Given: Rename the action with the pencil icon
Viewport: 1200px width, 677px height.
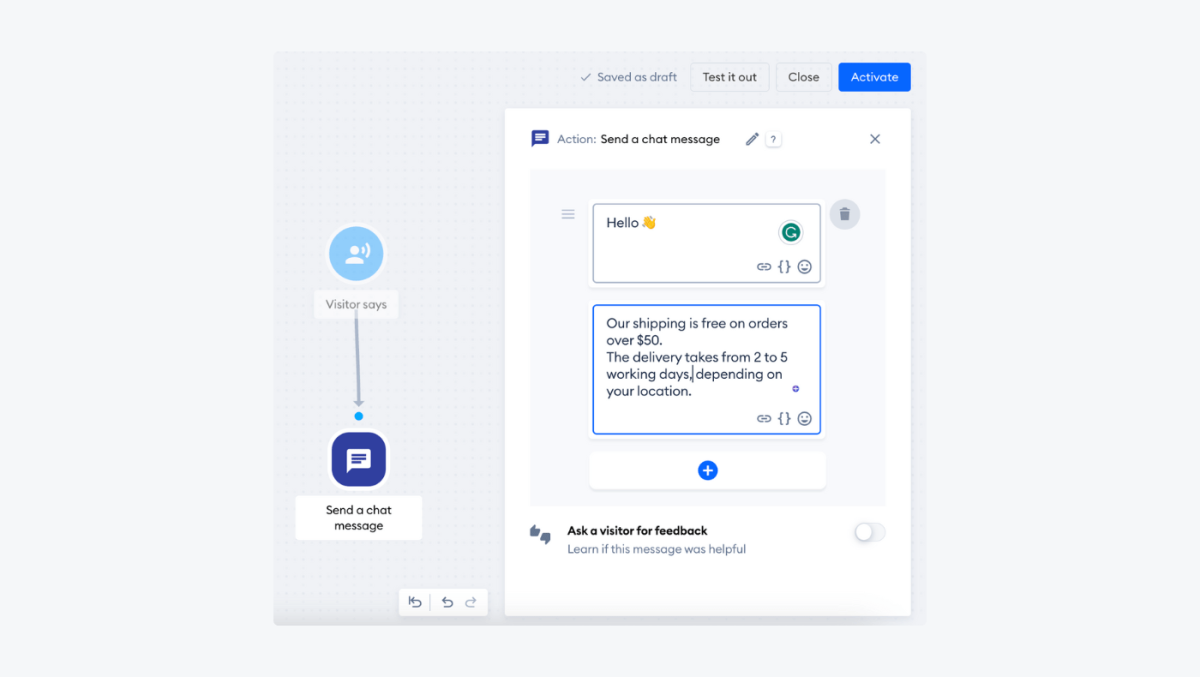Looking at the screenshot, I should (x=752, y=139).
